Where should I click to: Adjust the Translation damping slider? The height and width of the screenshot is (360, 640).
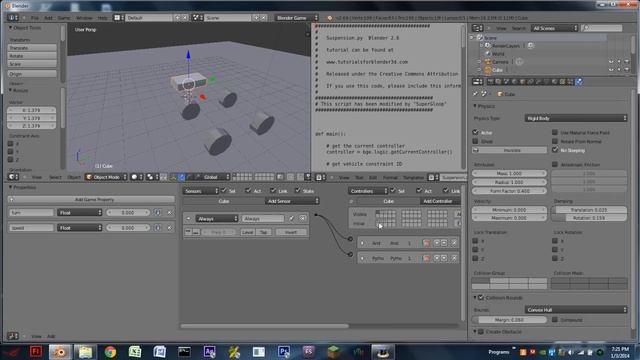(x=589, y=210)
